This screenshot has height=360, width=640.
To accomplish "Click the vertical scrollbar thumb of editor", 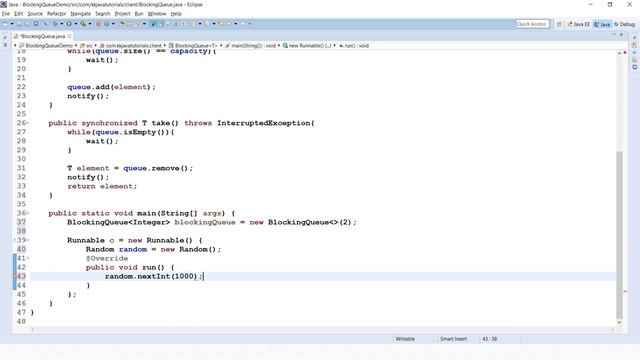I will (x=619, y=235).
